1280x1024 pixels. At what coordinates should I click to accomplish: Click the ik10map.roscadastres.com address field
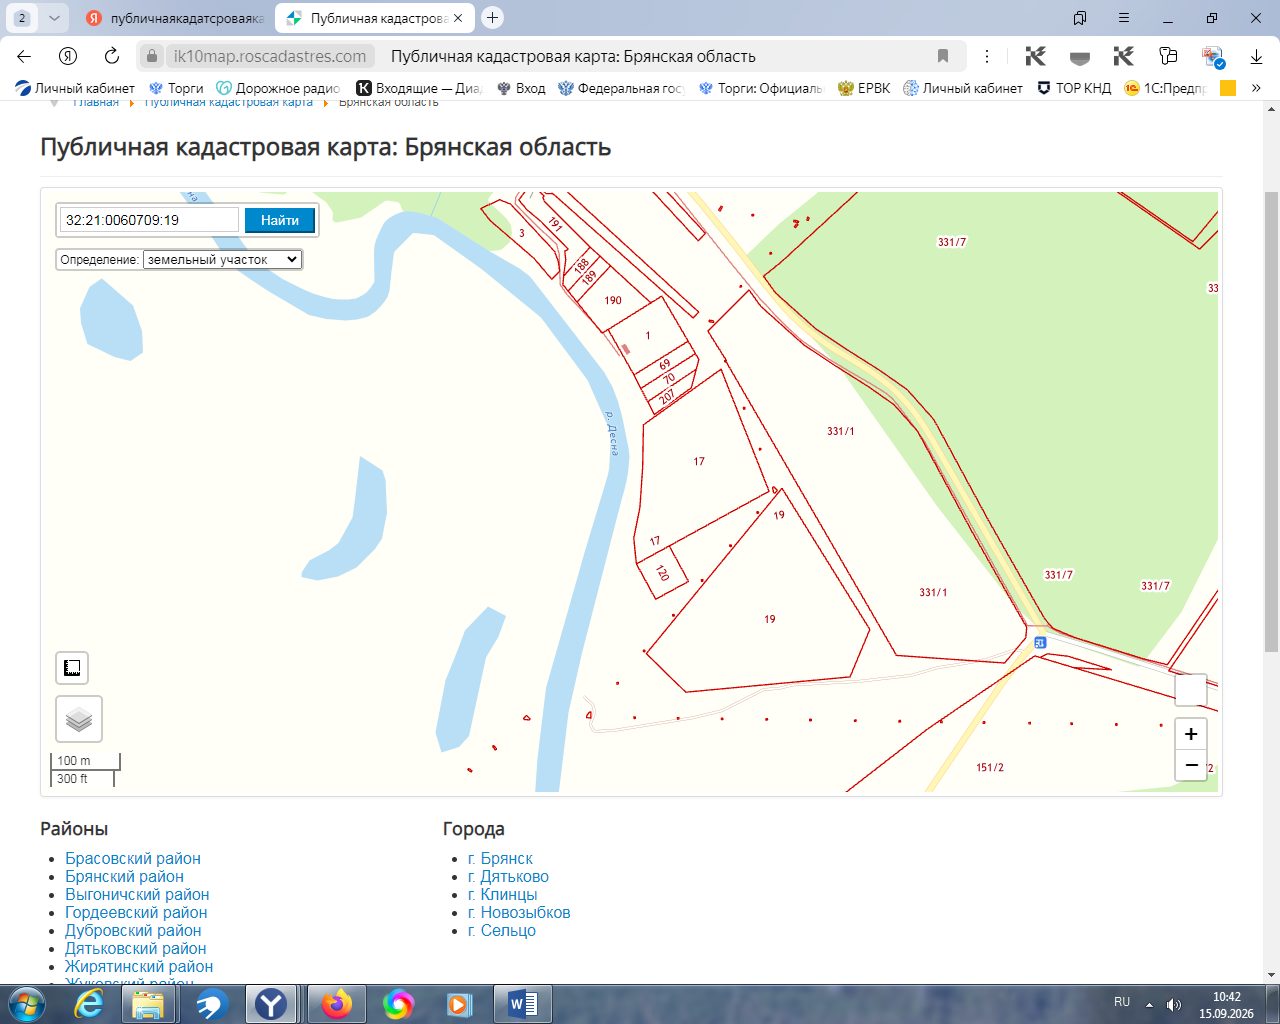tap(270, 56)
